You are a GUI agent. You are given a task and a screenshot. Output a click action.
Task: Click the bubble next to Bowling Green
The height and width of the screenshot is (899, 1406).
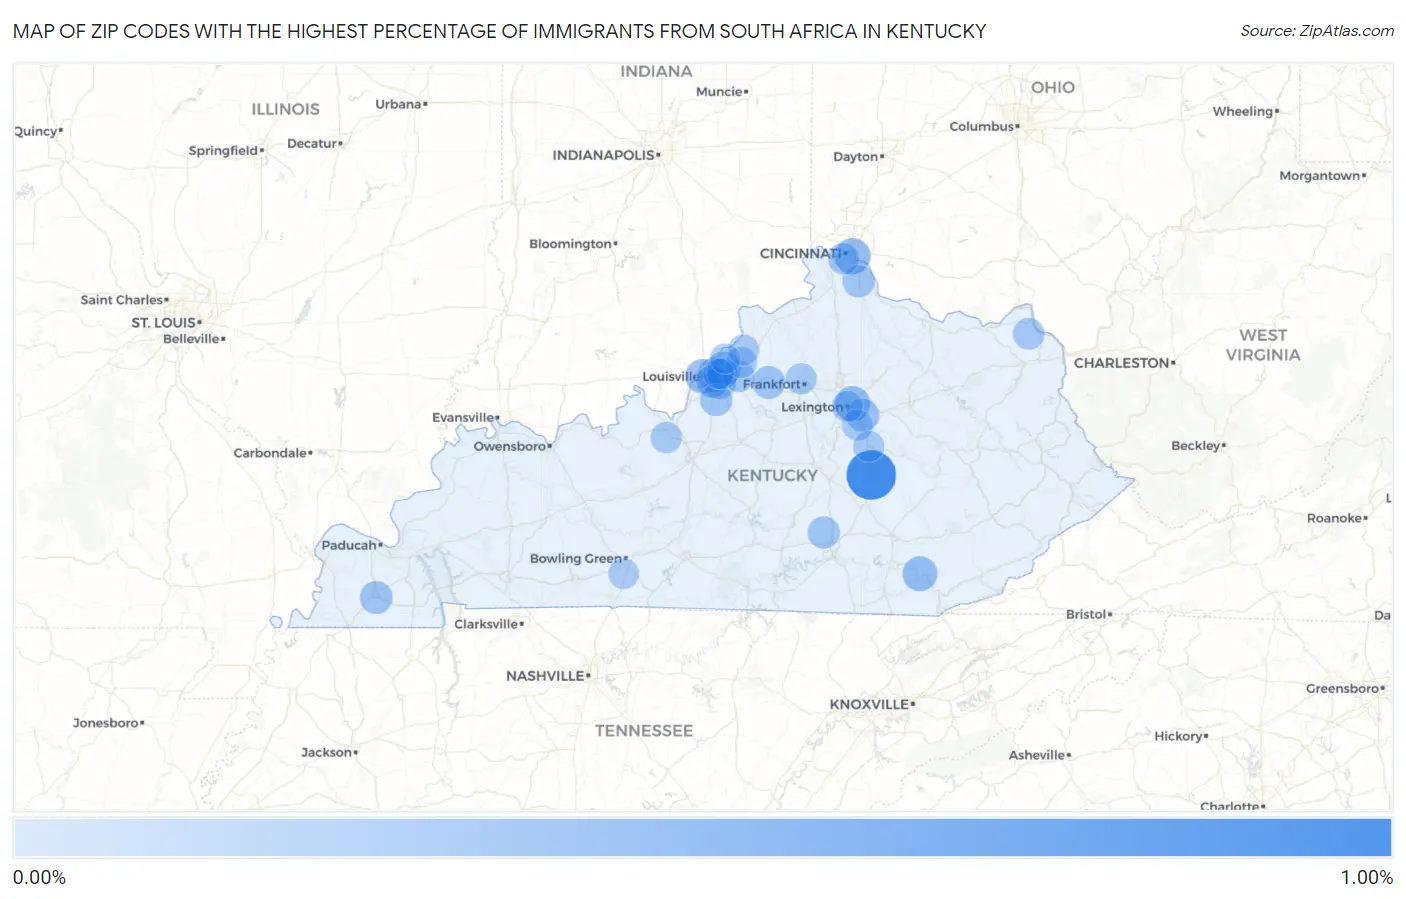click(624, 574)
